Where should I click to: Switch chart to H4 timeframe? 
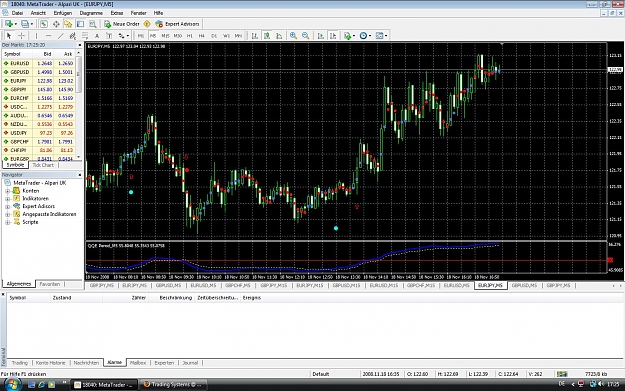tap(202, 36)
